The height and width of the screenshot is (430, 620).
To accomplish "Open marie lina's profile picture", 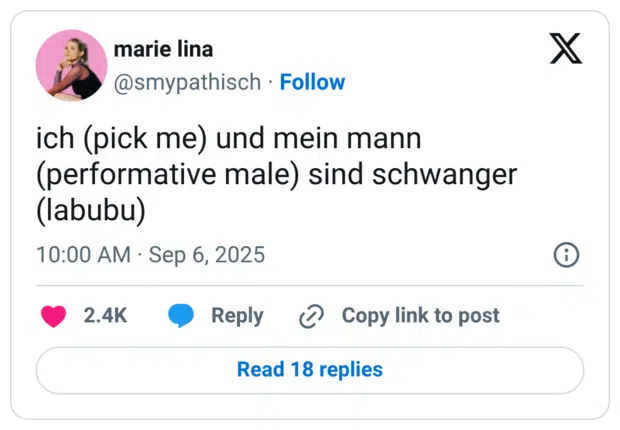I will tap(71, 65).
